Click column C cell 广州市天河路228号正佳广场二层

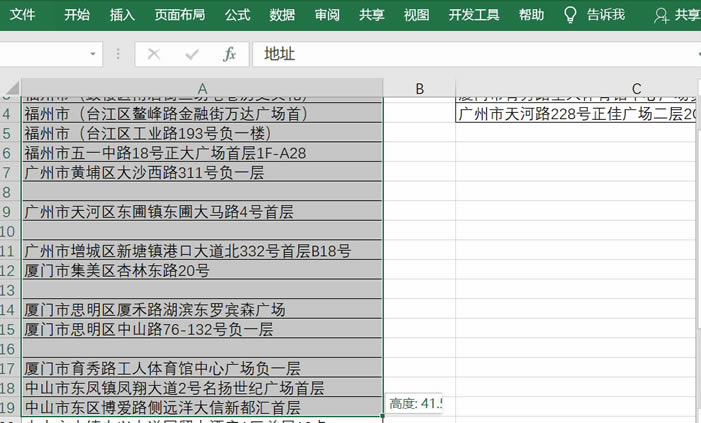(577, 114)
